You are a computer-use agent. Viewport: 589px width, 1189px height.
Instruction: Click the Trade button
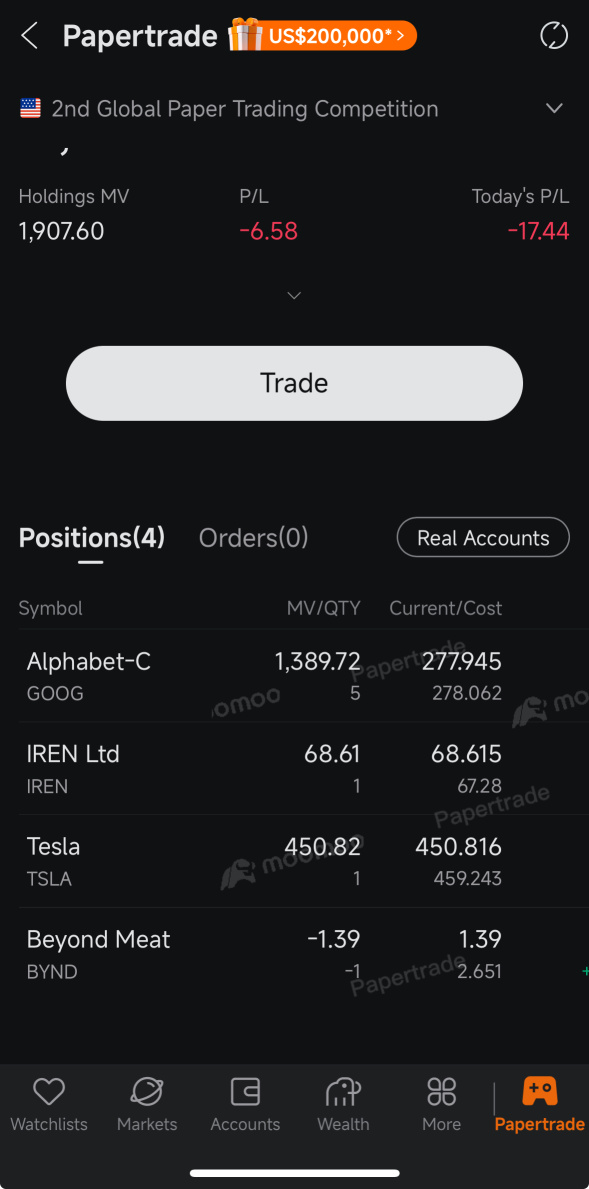(294, 383)
